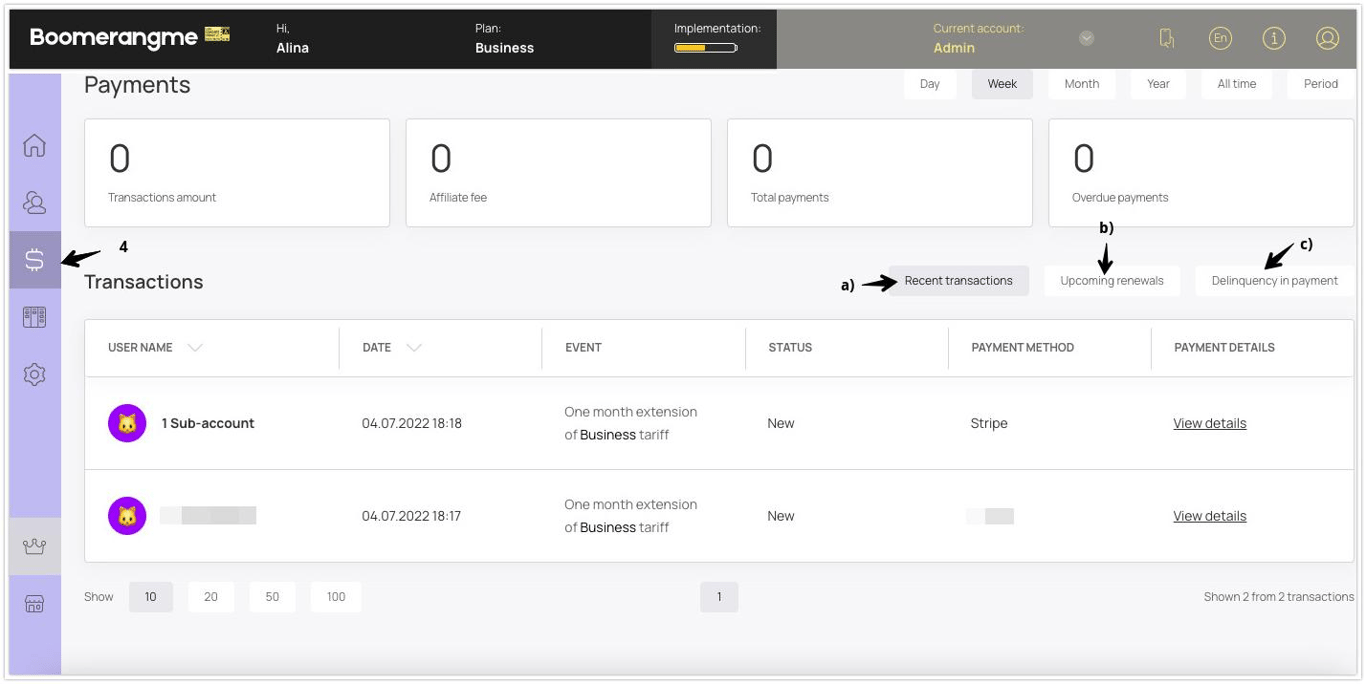1366x684 pixels.
Task: Click the PAYMENT METHOD column header
Action: click(x=1023, y=348)
